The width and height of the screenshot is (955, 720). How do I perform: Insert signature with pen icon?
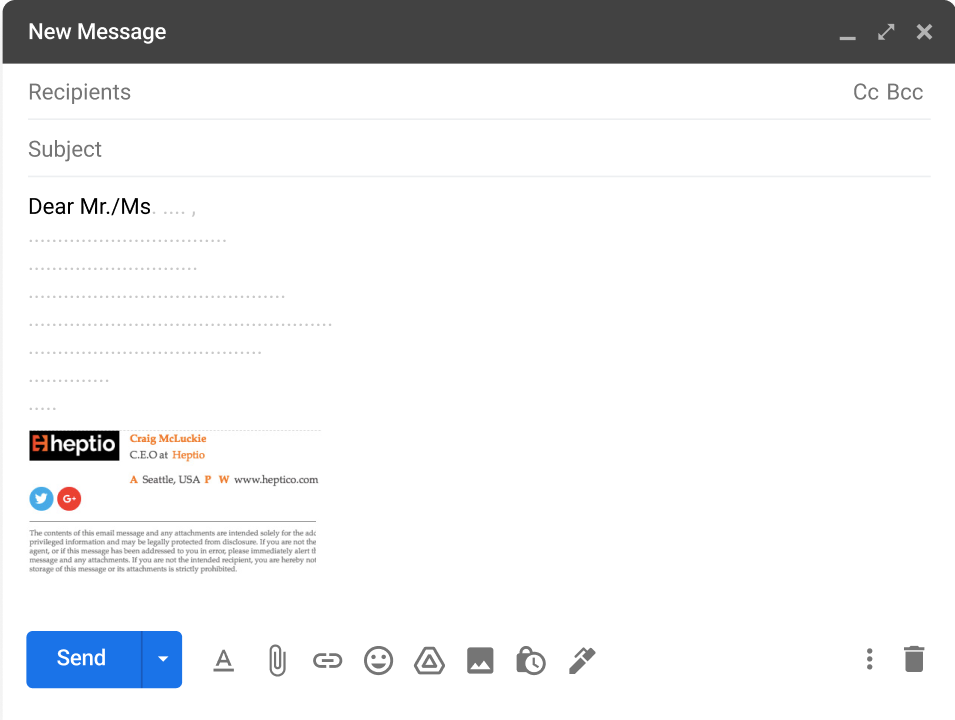point(582,660)
